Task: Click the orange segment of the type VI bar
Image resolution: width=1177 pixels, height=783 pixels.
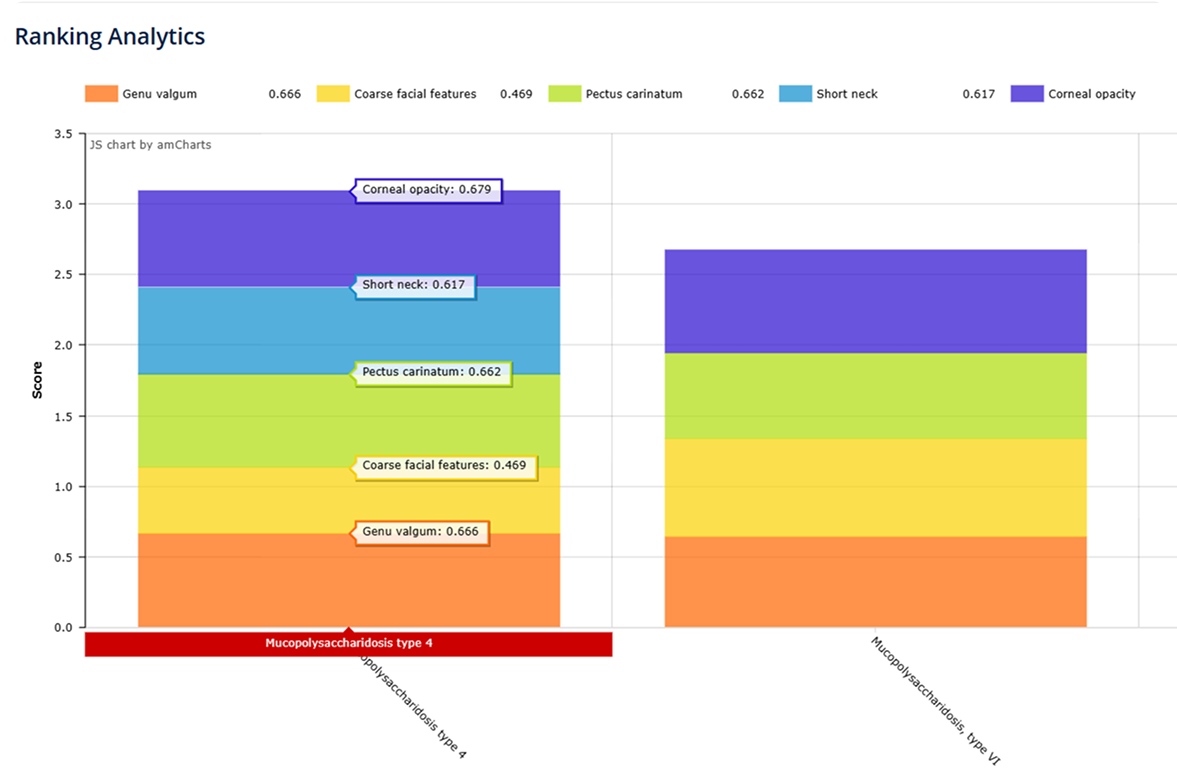Action: pos(875,582)
